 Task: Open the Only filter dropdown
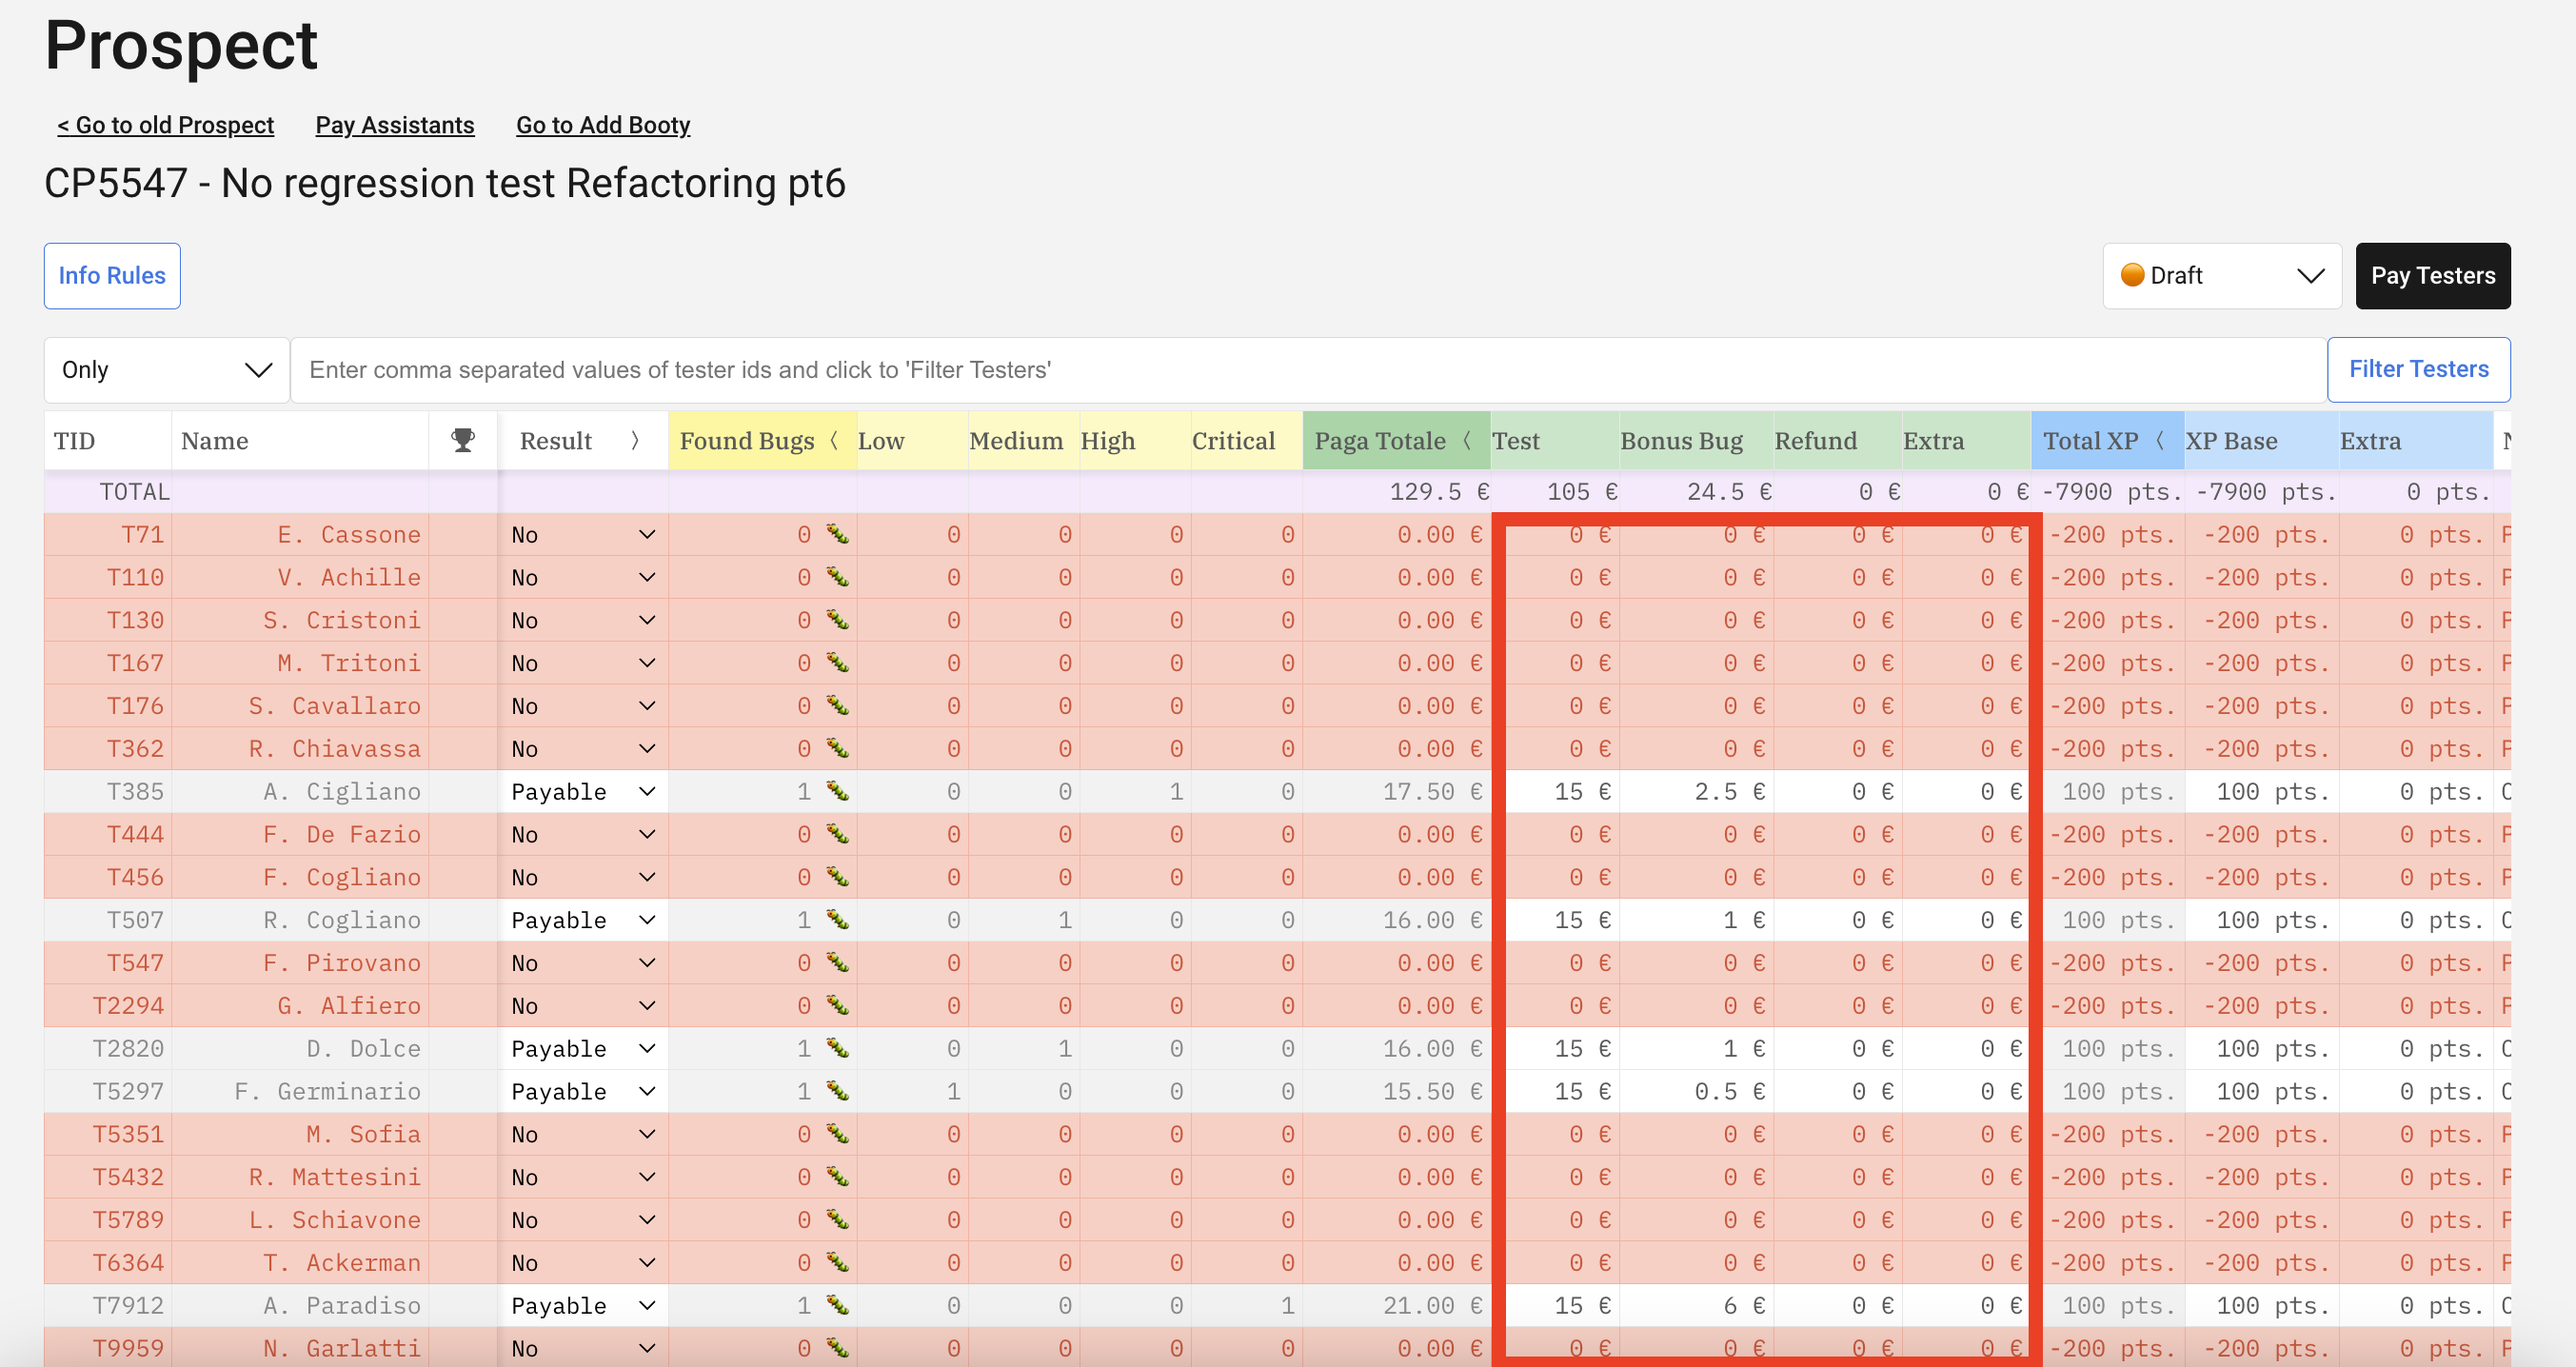(x=166, y=370)
